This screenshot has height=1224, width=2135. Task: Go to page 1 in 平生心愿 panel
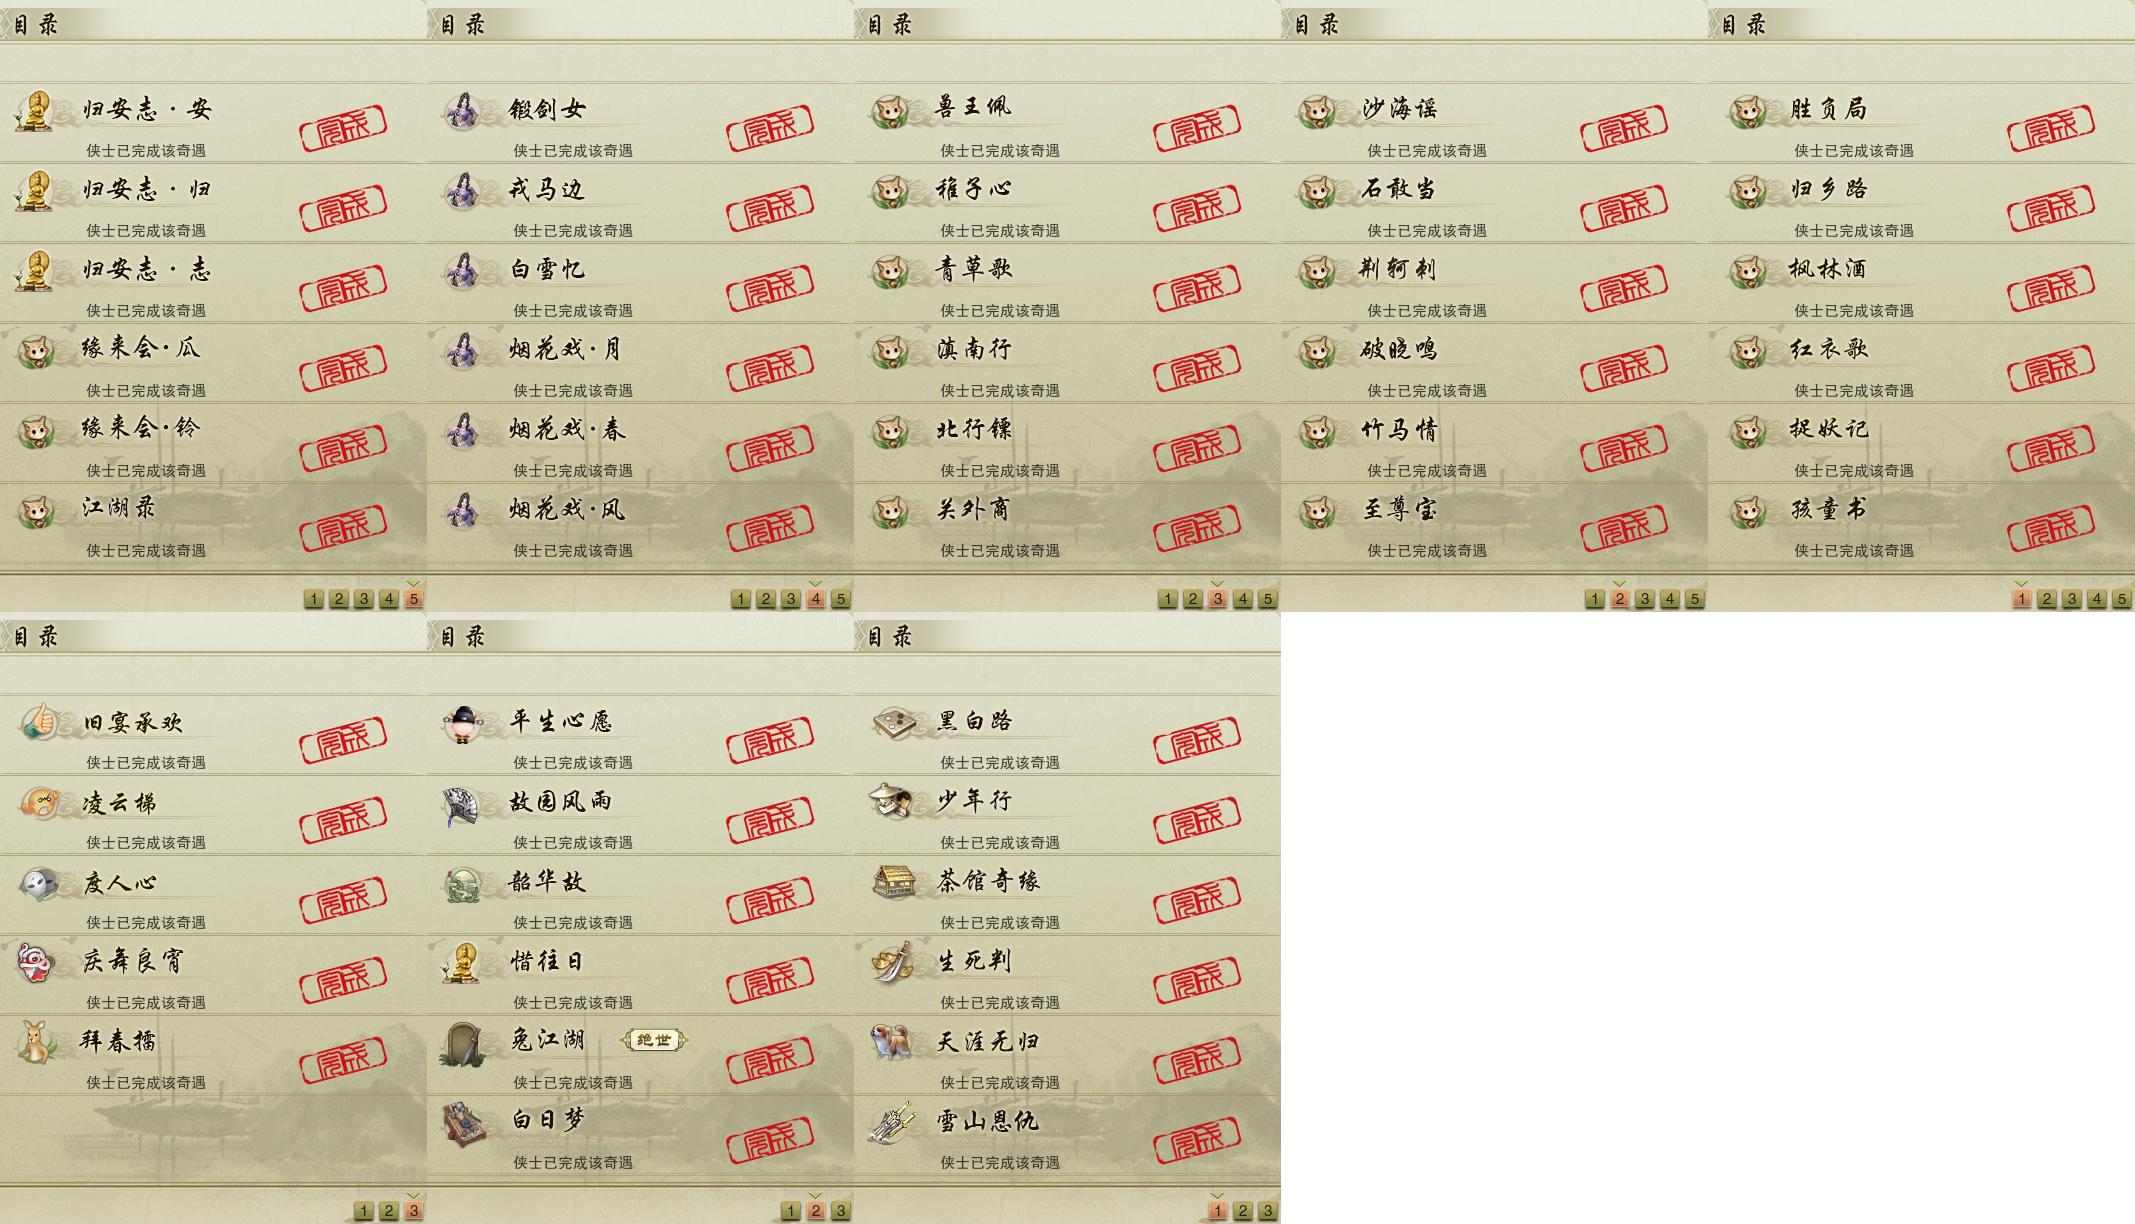pyautogui.click(x=791, y=1211)
